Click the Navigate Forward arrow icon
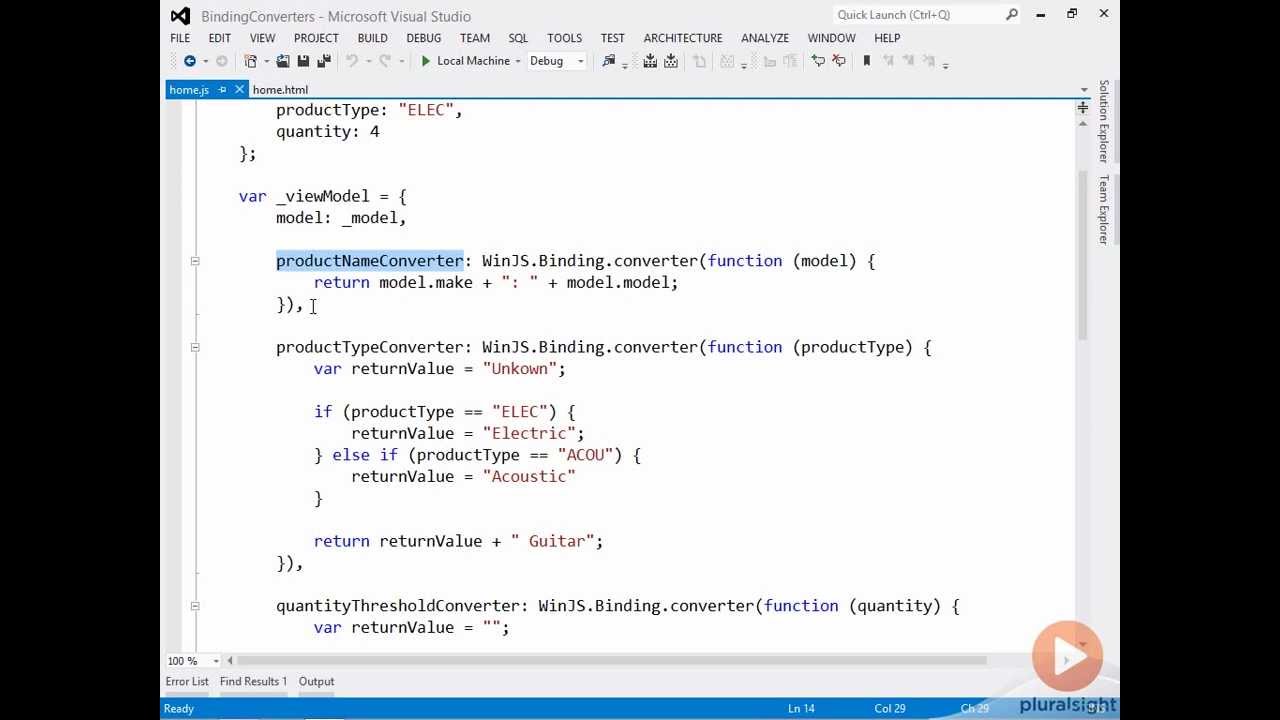Image resolution: width=1280 pixels, height=720 pixels. click(221, 61)
